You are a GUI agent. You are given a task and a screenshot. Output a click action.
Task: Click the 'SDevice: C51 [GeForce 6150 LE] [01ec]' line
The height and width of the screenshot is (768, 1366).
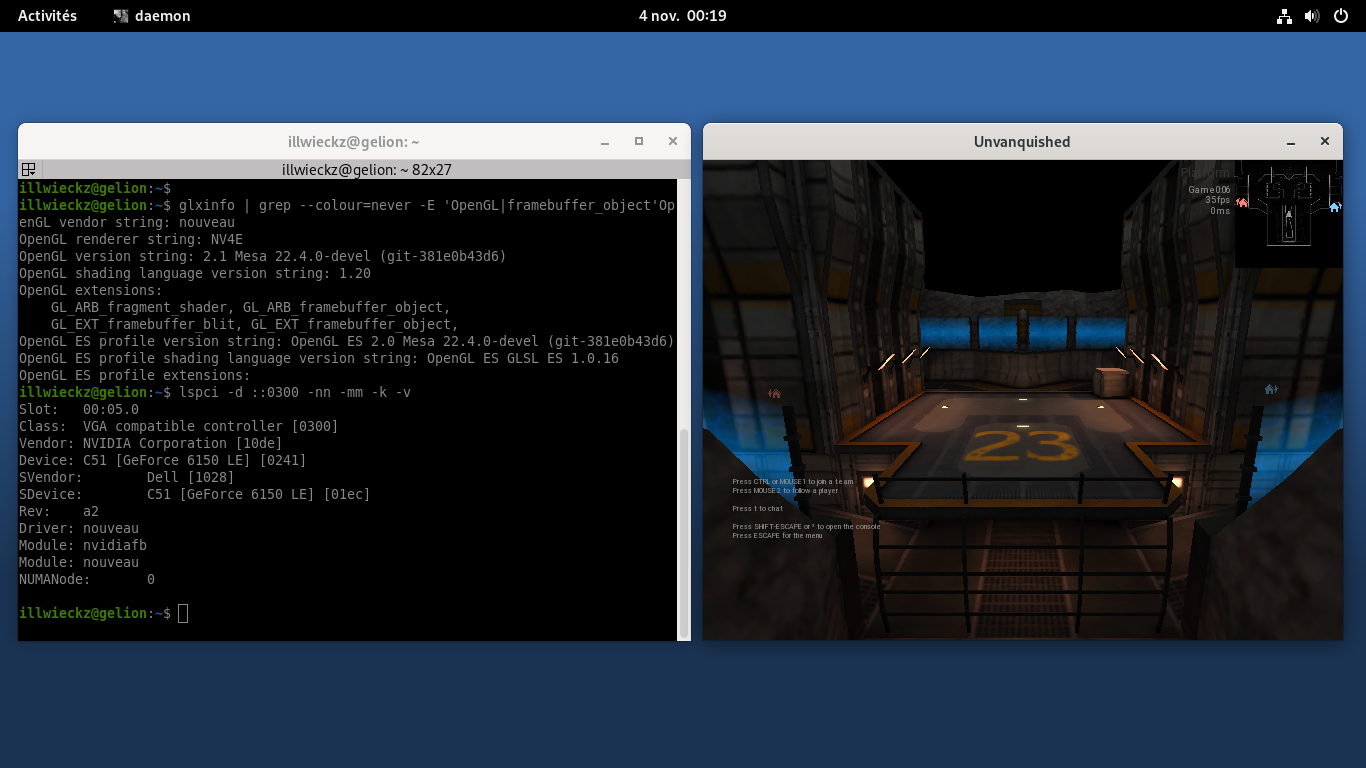pyautogui.click(x=195, y=494)
